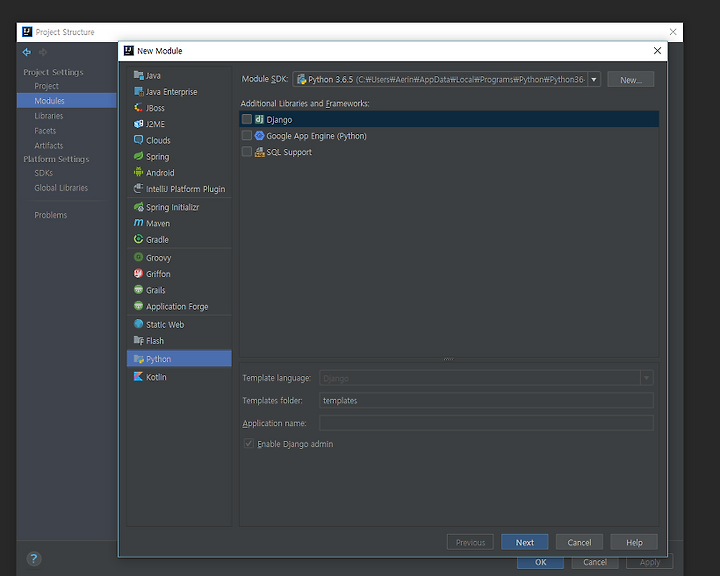Open Global Libraries settings item
The image size is (720, 576).
[x=61, y=188]
